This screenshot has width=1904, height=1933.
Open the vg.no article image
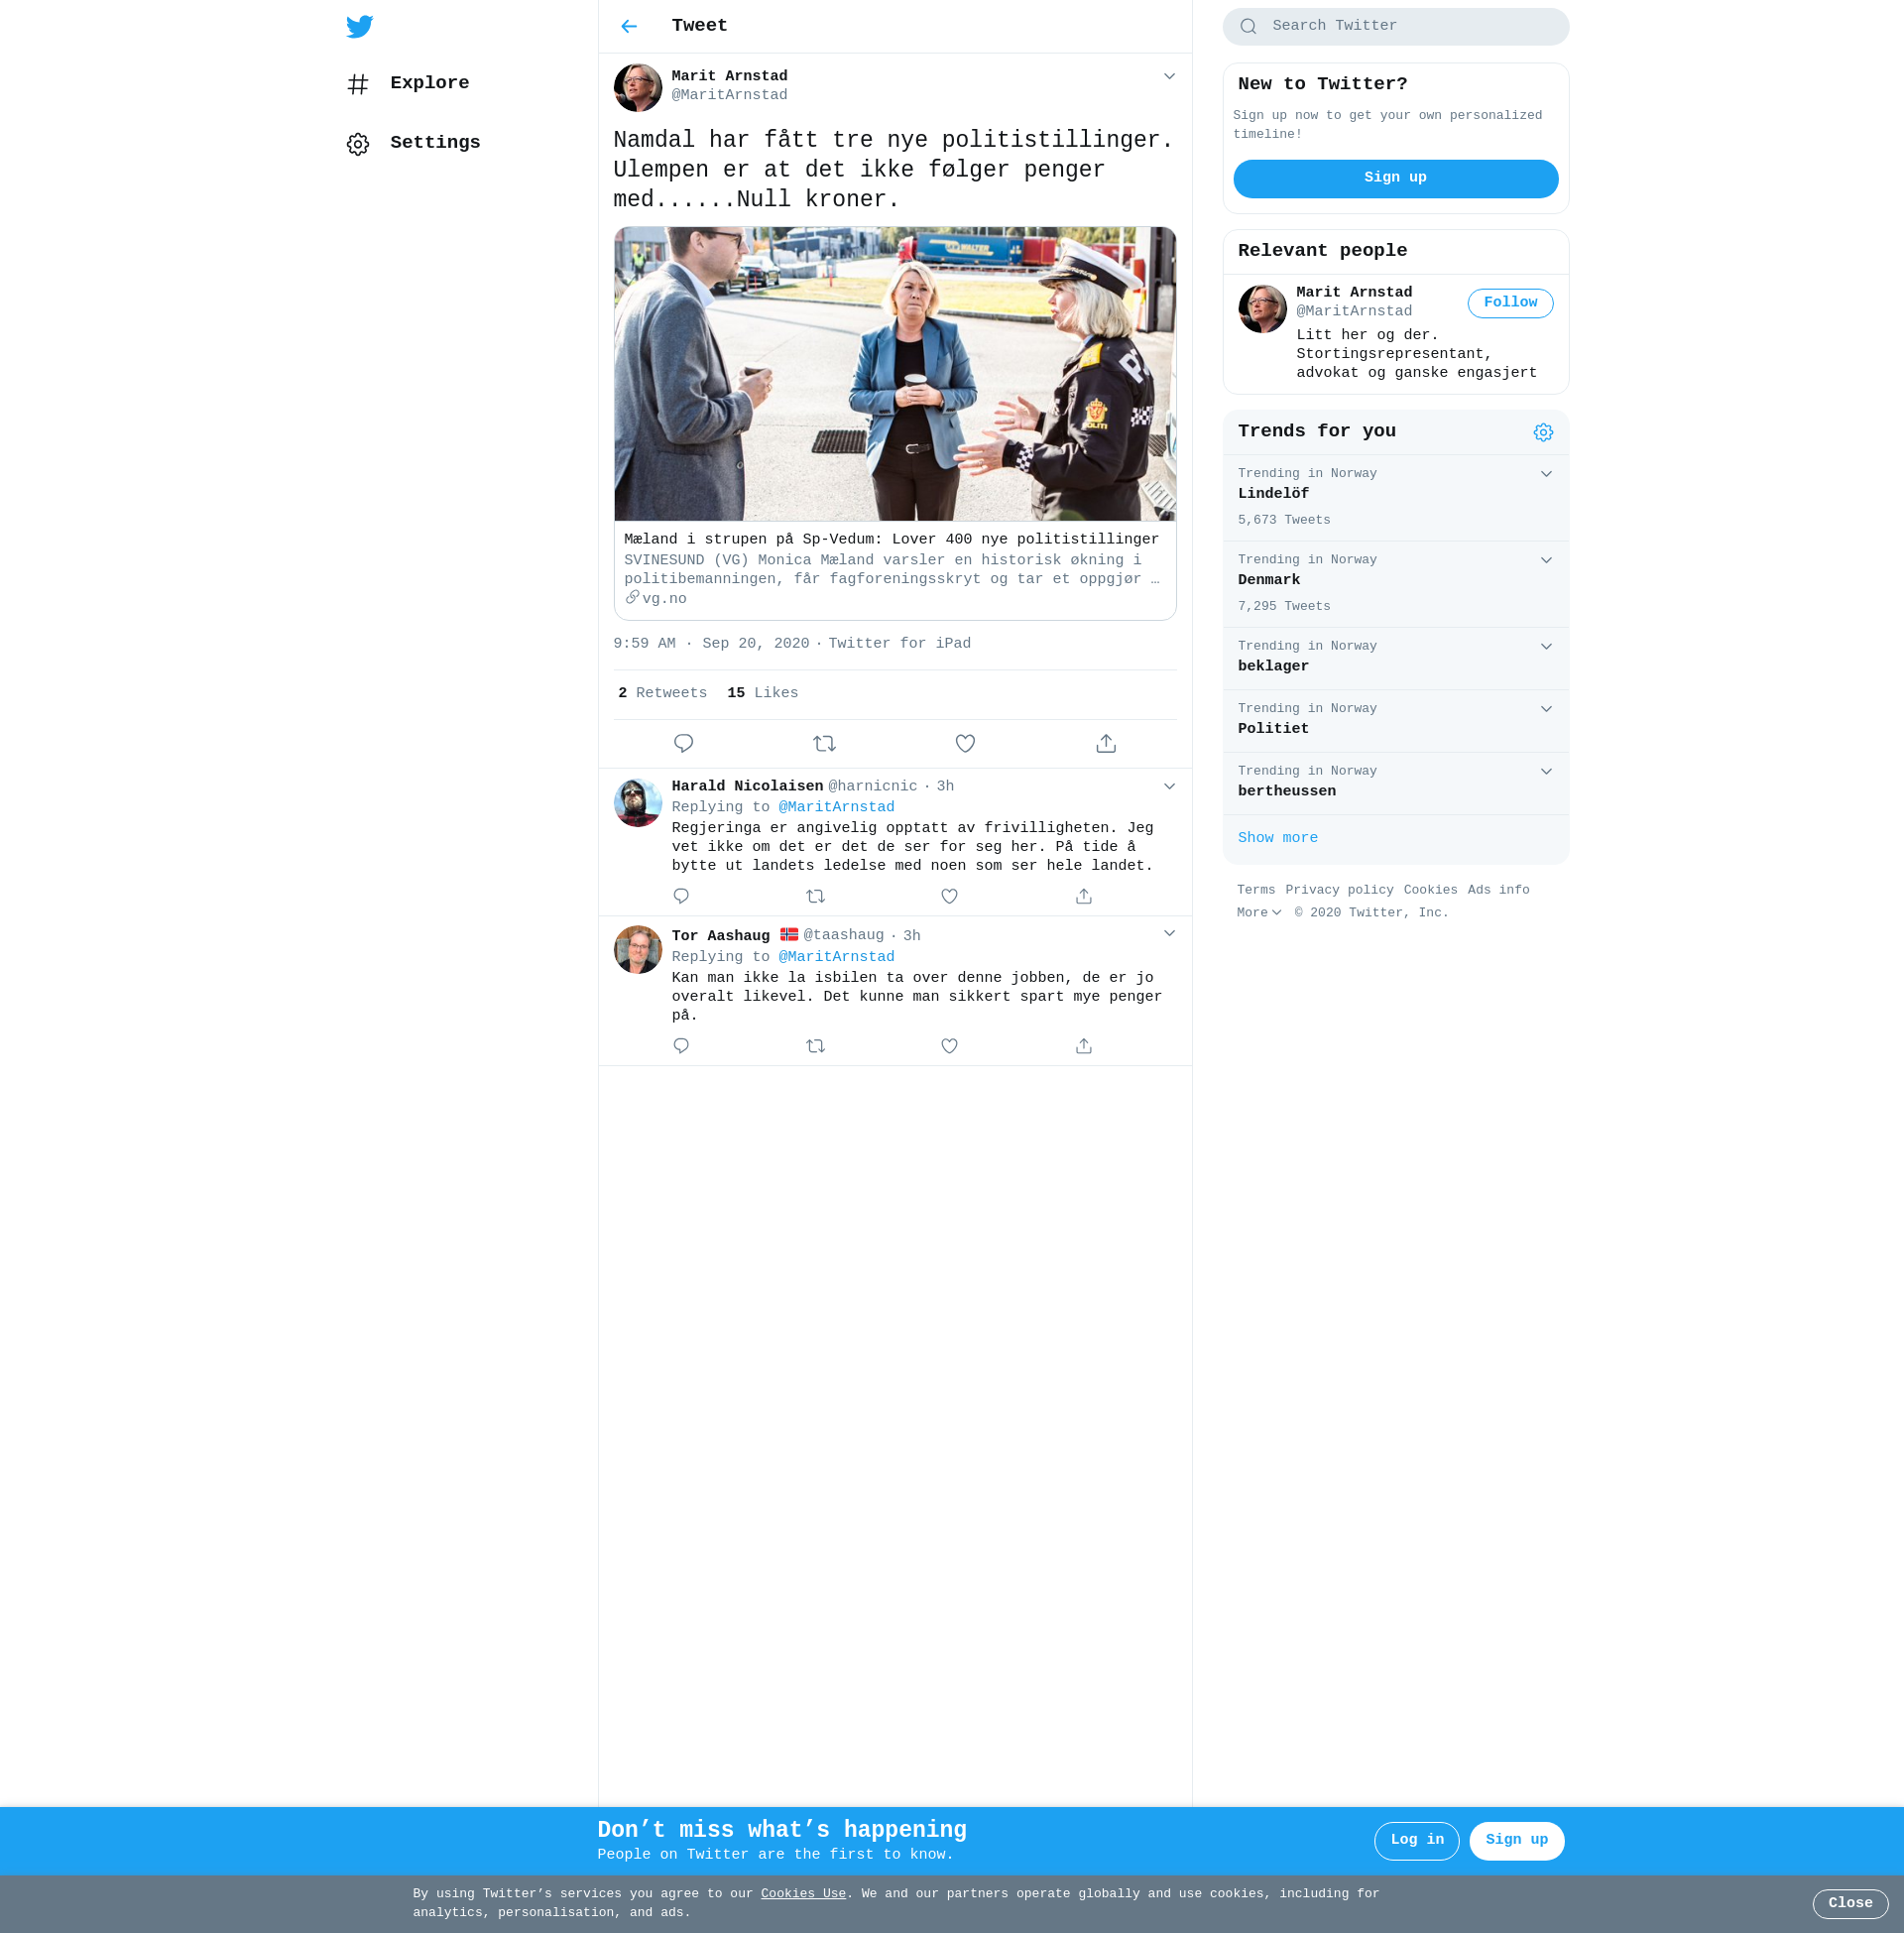coord(894,374)
